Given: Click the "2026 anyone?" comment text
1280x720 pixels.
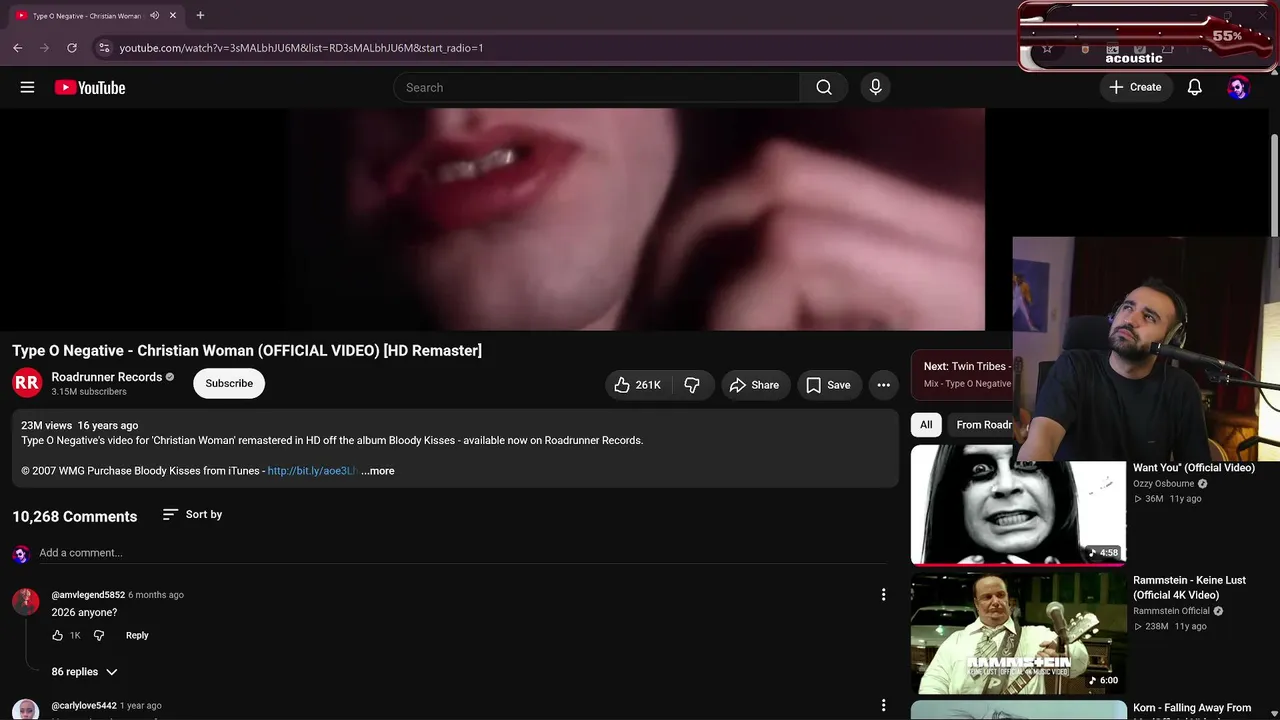Looking at the screenshot, I should (x=84, y=612).
